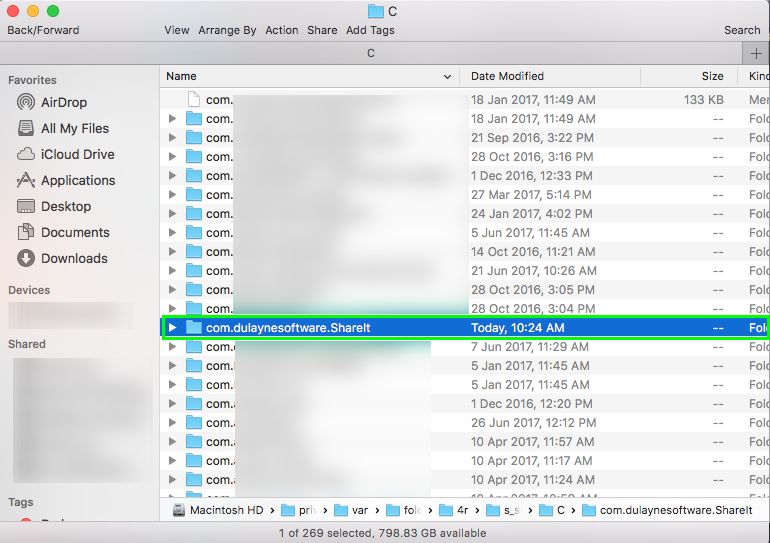
Task: Expand folder modified 21 Sep 2016
Action: coord(172,138)
